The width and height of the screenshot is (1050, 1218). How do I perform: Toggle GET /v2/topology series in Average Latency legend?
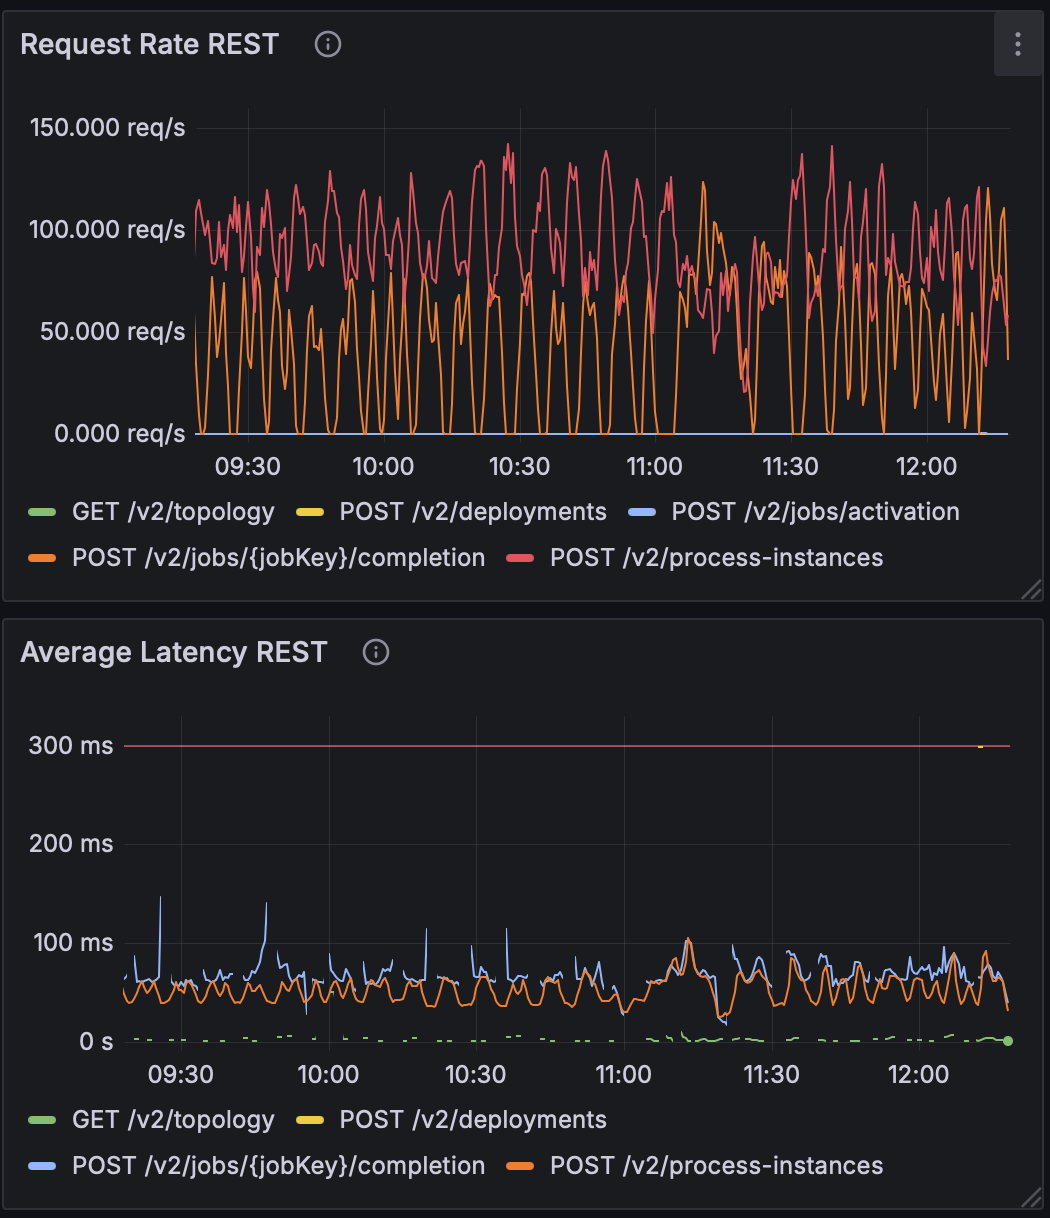click(172, 1120)
